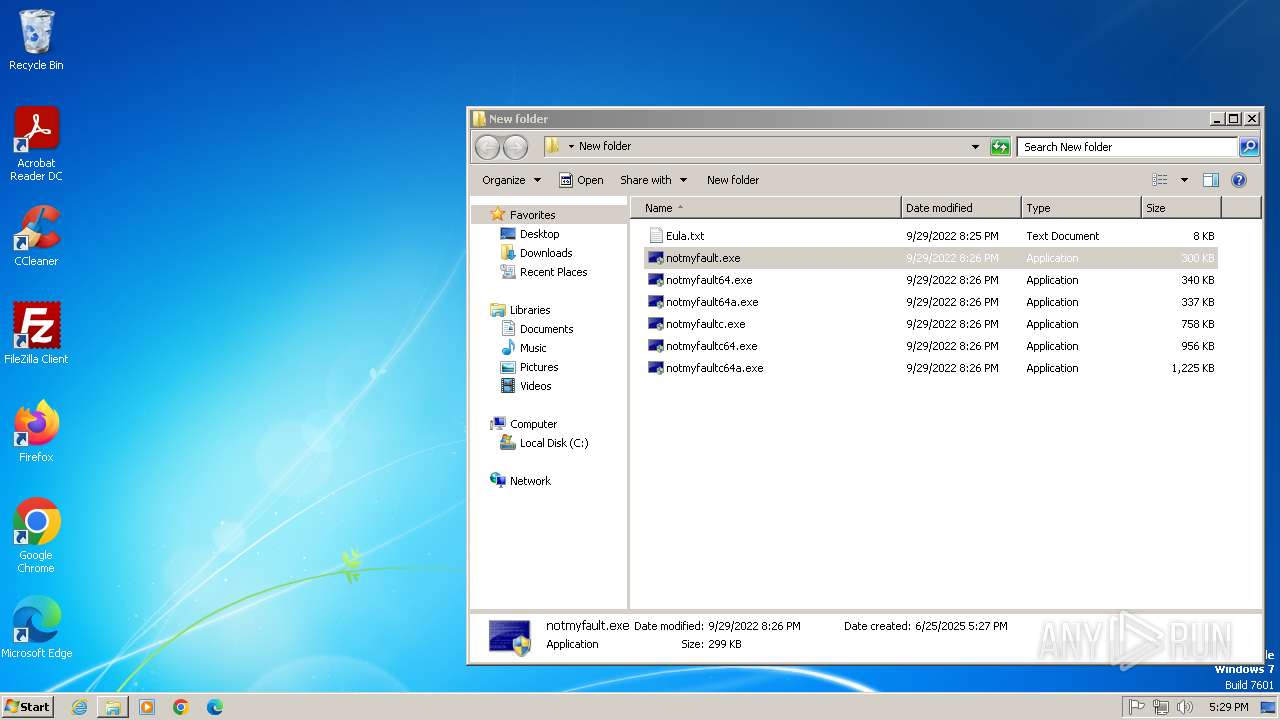Click the Explorer Forward arrow button

click(x=515, y=147)
